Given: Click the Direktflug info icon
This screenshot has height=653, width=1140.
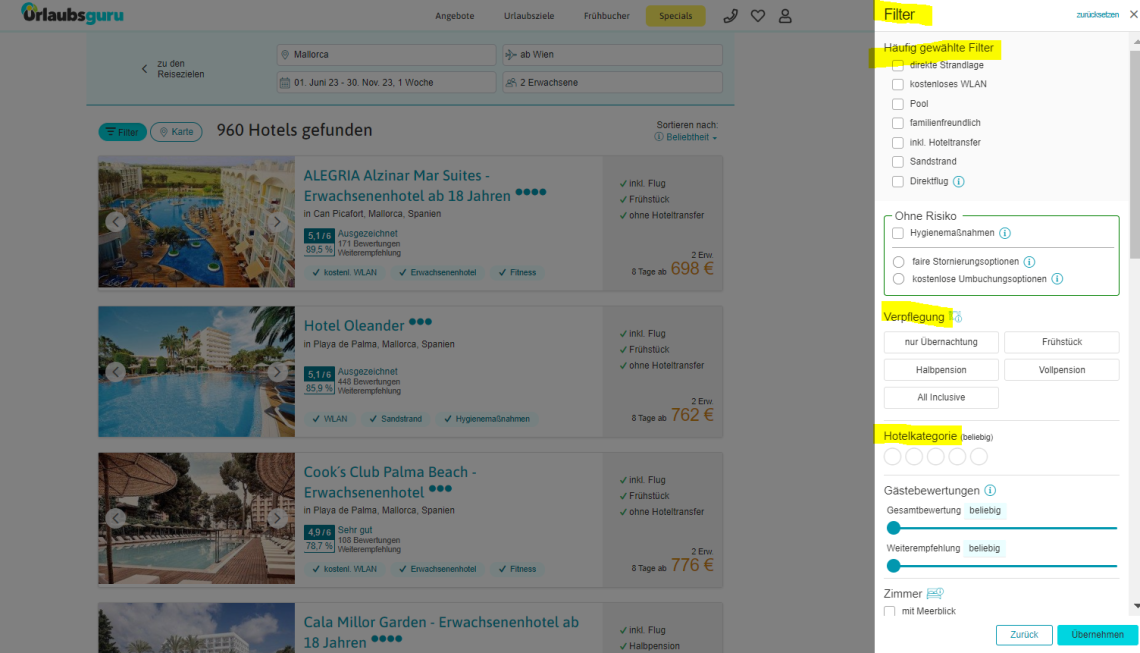Looking at the screenshot, I should [x=958, y=181].
